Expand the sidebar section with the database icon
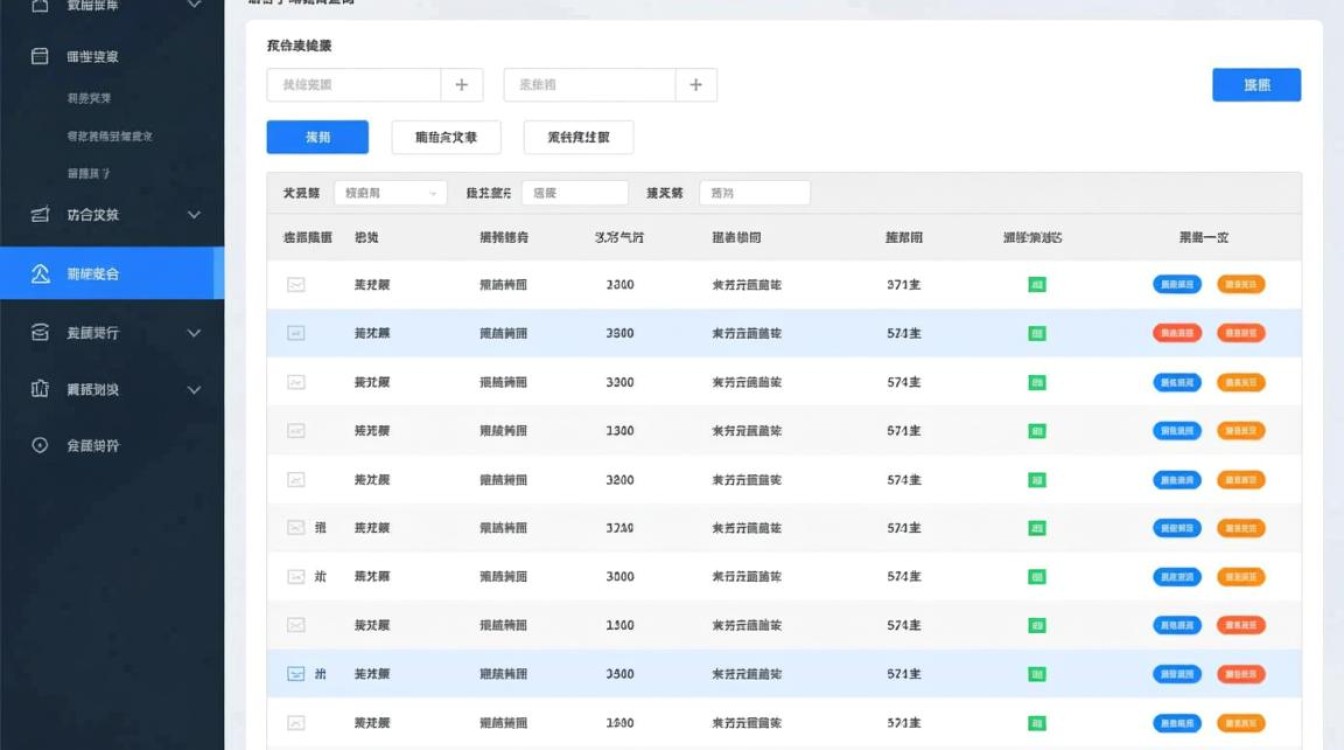 coord(194,333)
